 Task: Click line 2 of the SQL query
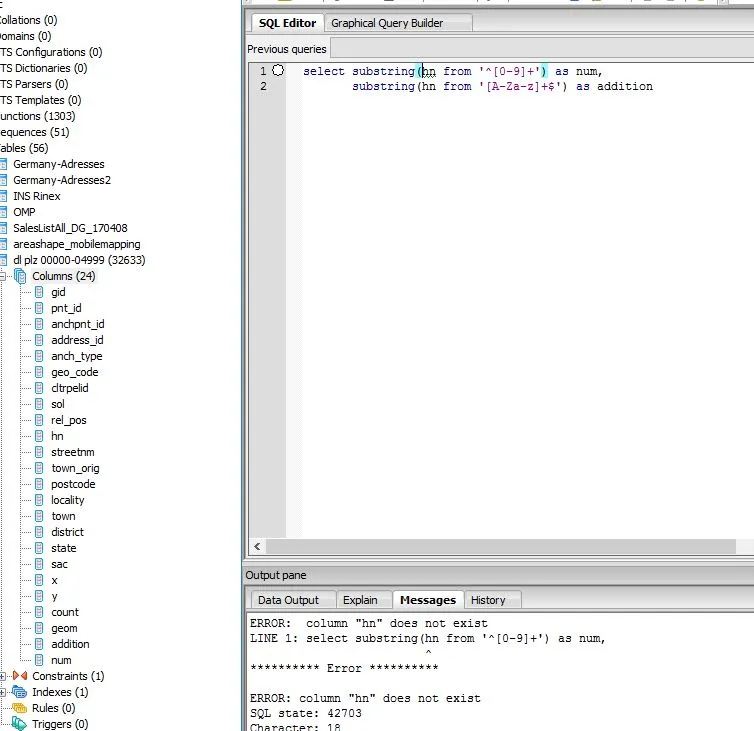click(x=502, y=87)
